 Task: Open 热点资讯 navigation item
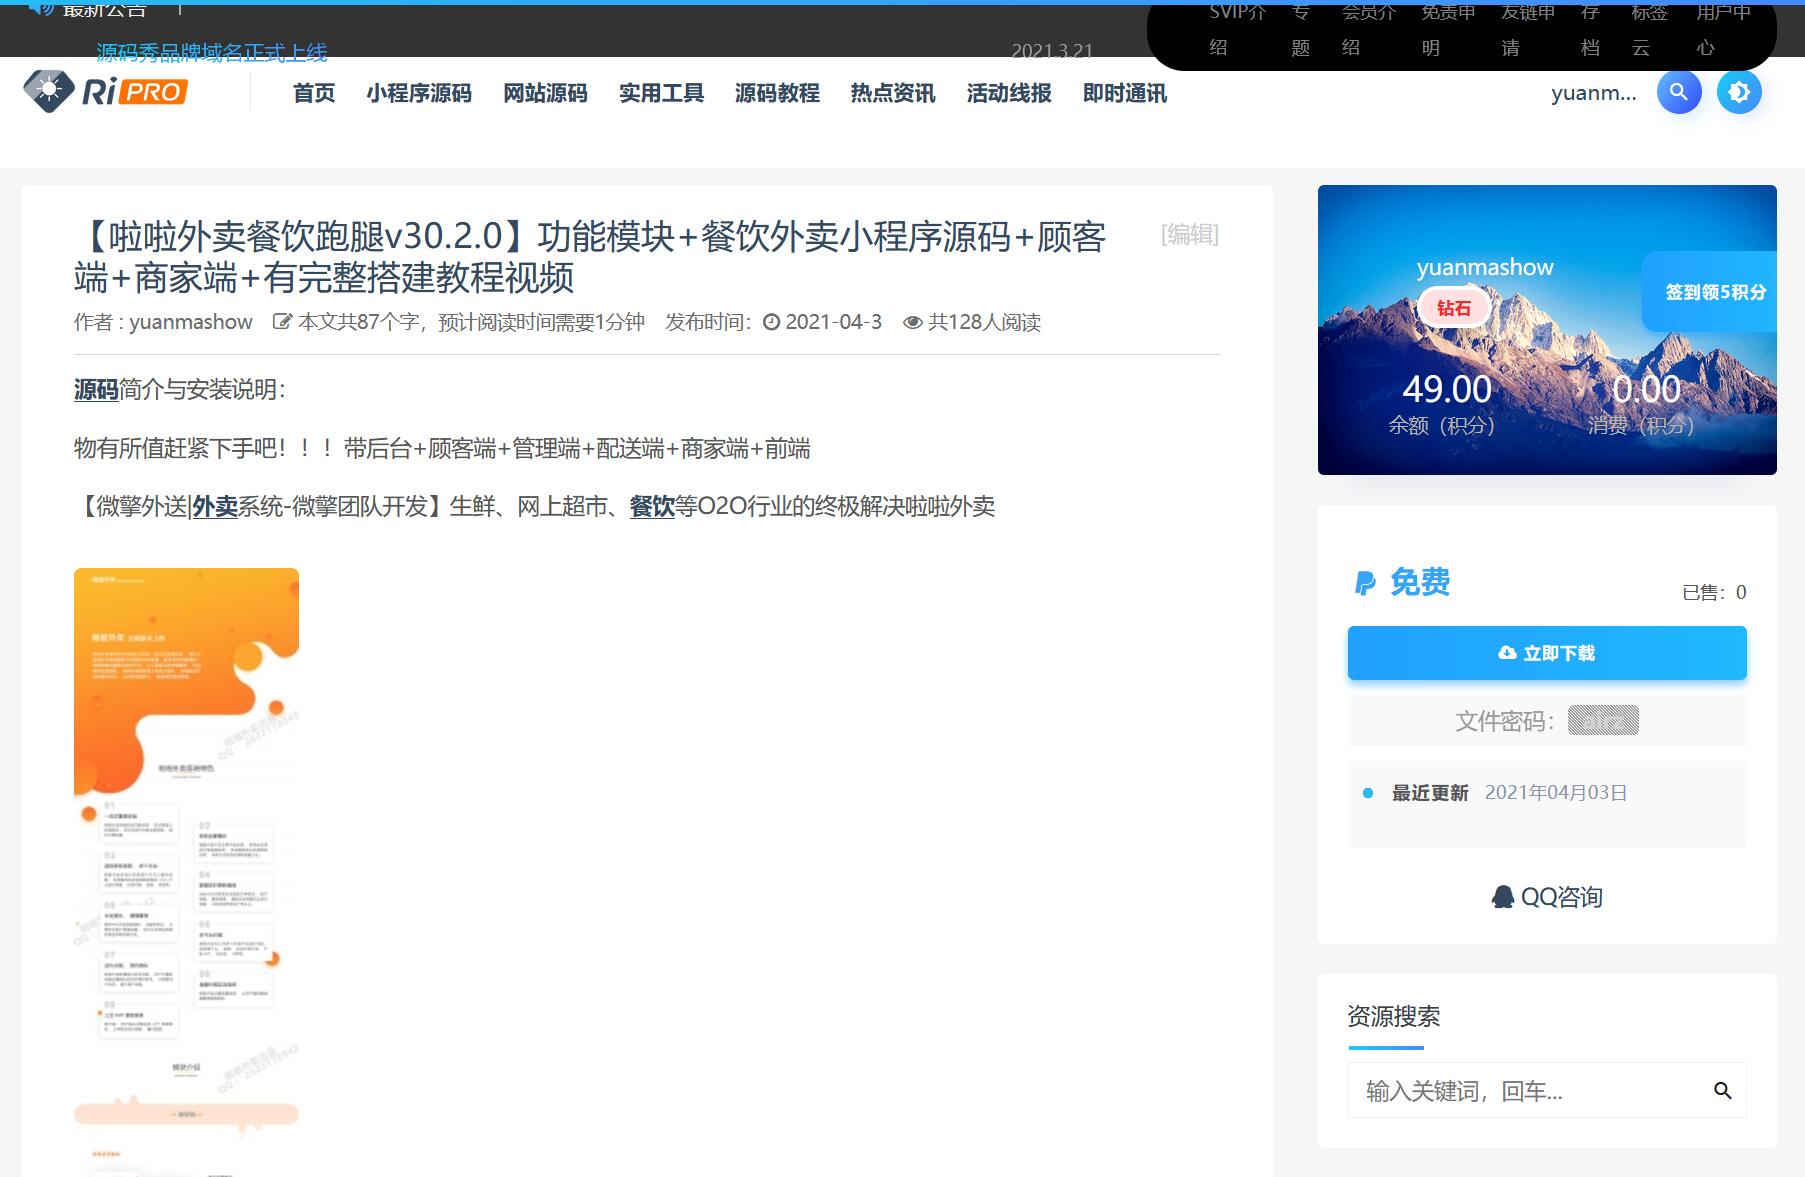[893, 93]
